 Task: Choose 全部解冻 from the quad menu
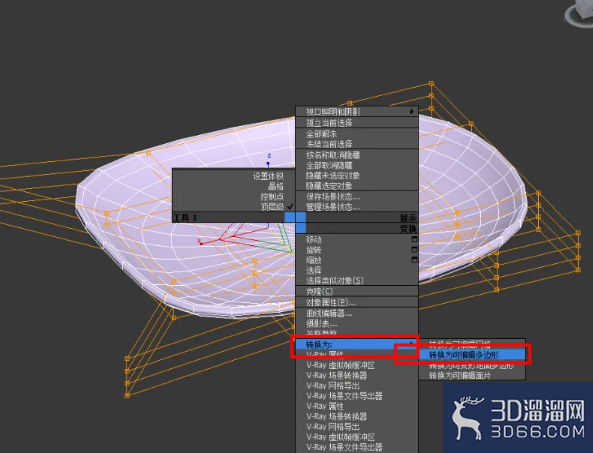[x=357, y=134]
